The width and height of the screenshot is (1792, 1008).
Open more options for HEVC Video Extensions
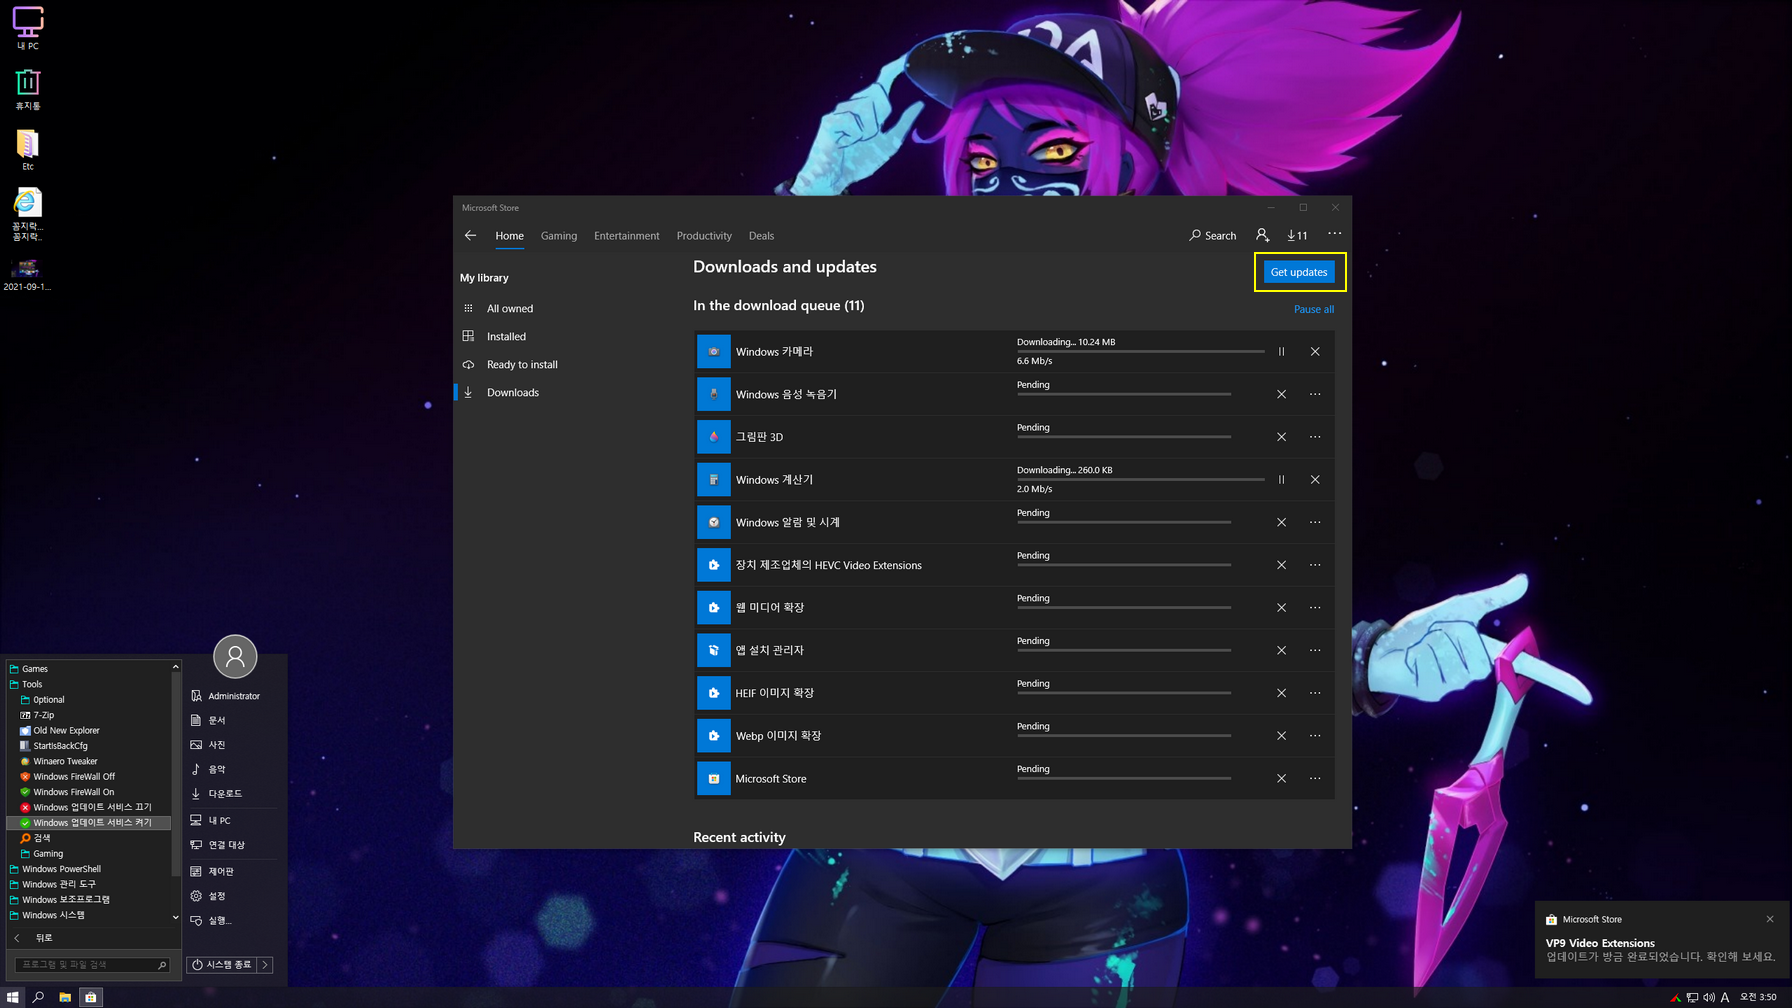pyautogui.click(x=1315, y=565)
